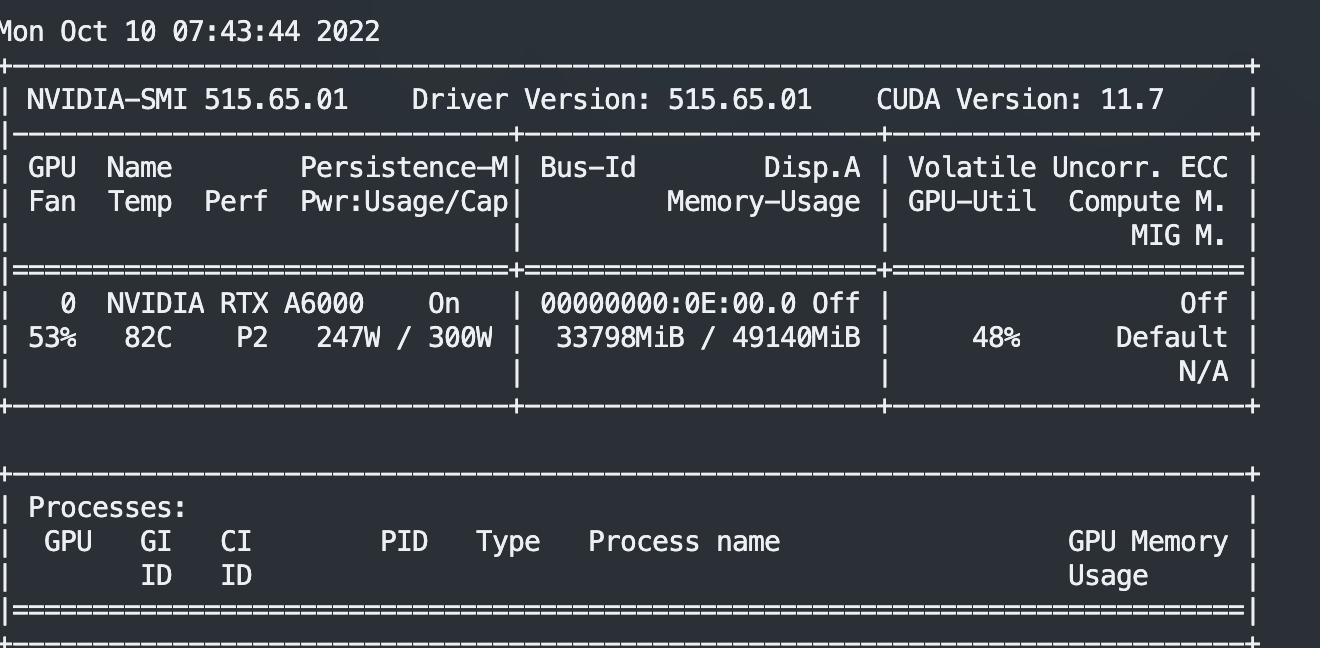The image size is (1320, 648).
Task: Click power usage '247W / 300W'
Action: tap(404, 338)
